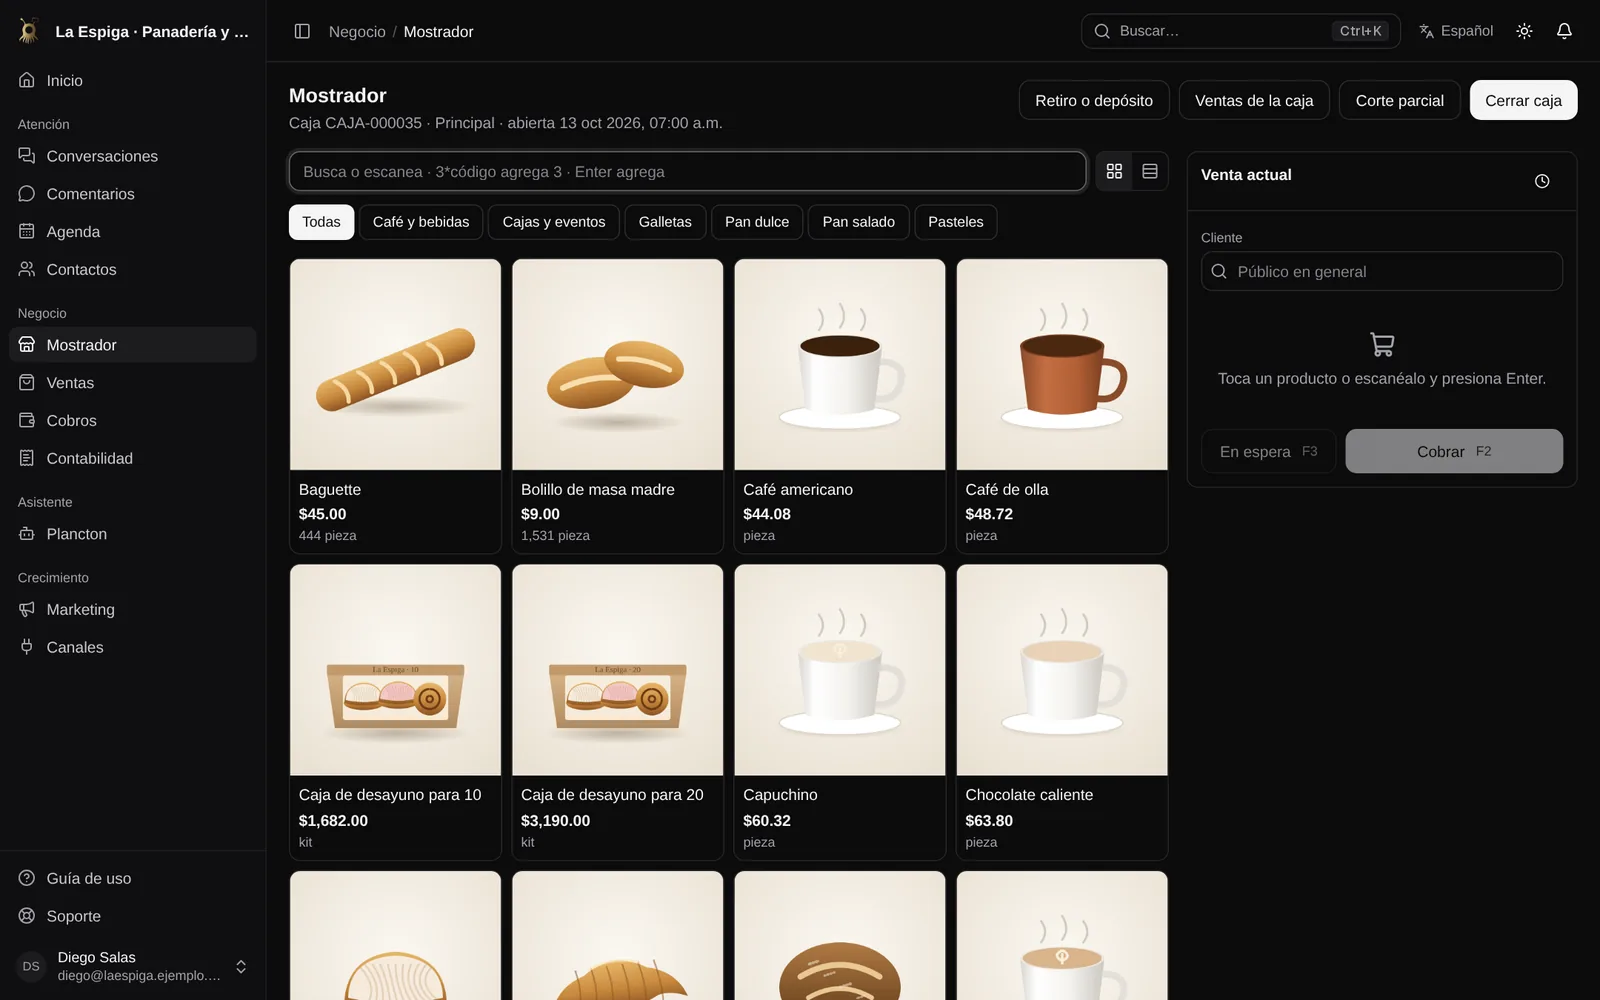Filter by Cajas y eventos

click(554, 222)
